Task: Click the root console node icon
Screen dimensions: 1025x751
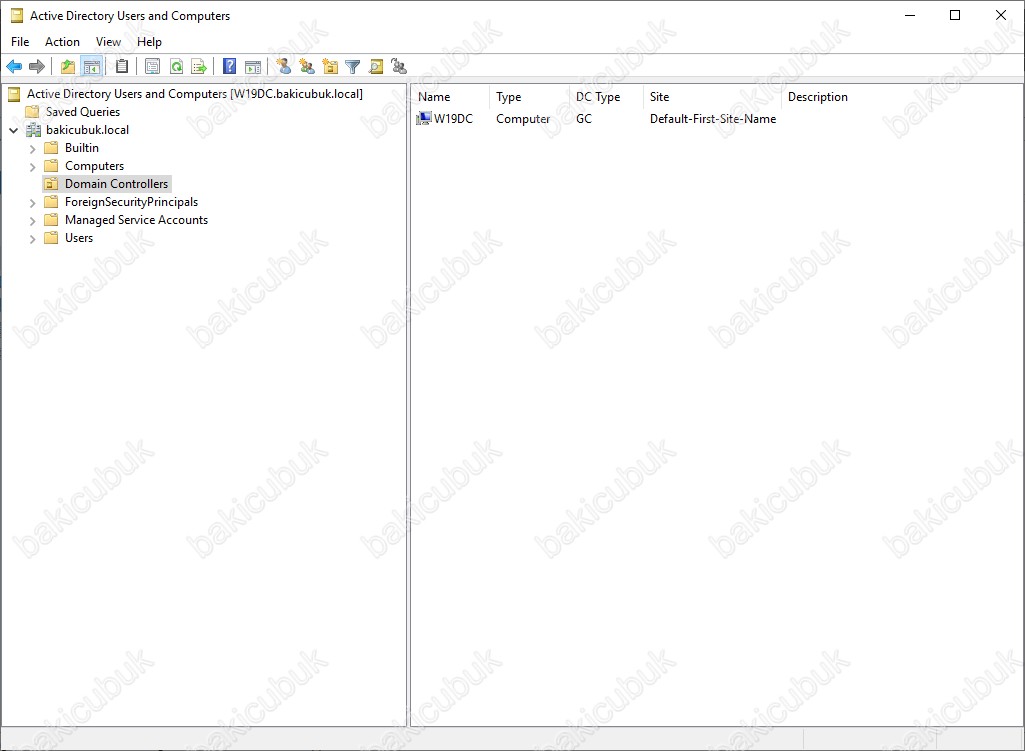Action: click(14, 94)
